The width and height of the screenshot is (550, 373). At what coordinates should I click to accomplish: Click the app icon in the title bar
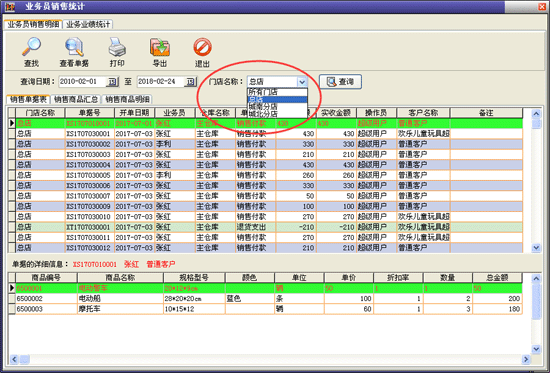pos(9,6)
